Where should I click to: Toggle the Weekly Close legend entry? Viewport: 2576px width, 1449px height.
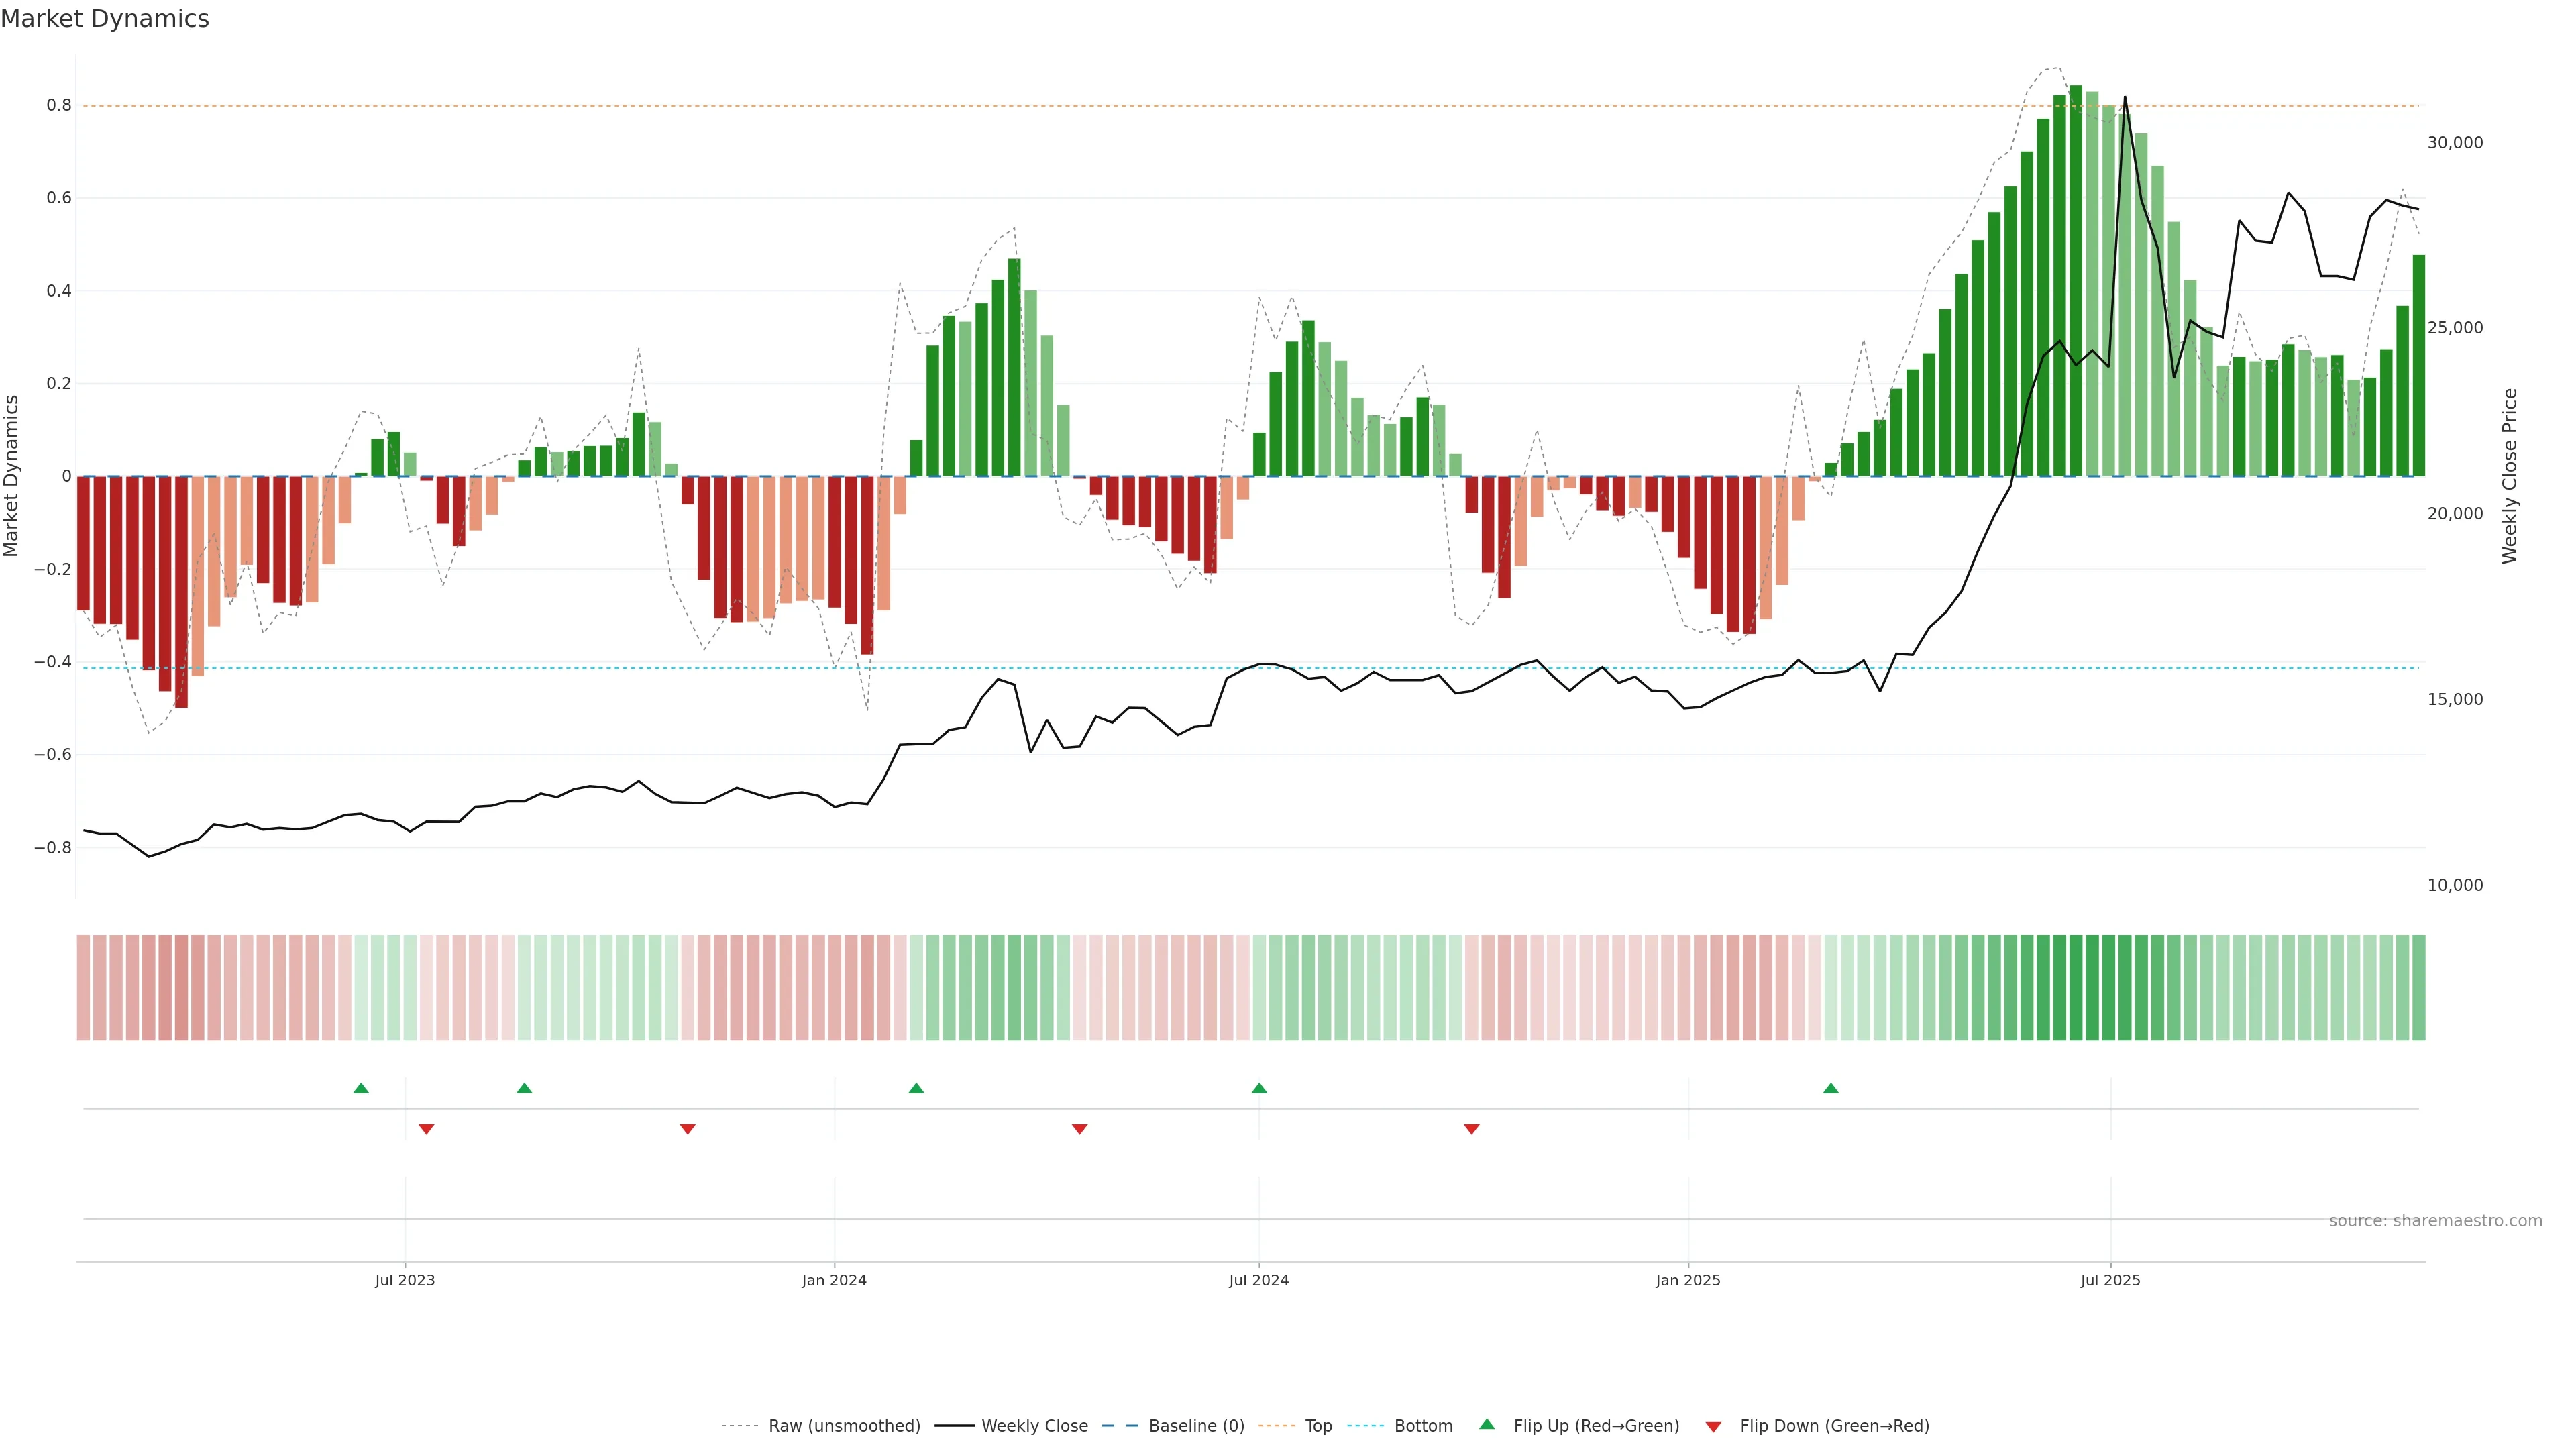click(1034, 1426)
